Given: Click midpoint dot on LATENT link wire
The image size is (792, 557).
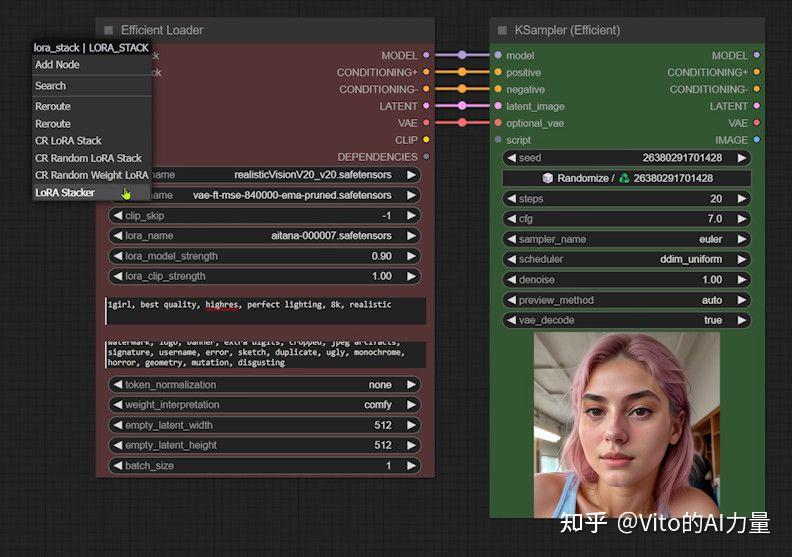Looking at the screenshot, I should pyautogui.click(x=462, y=106).
